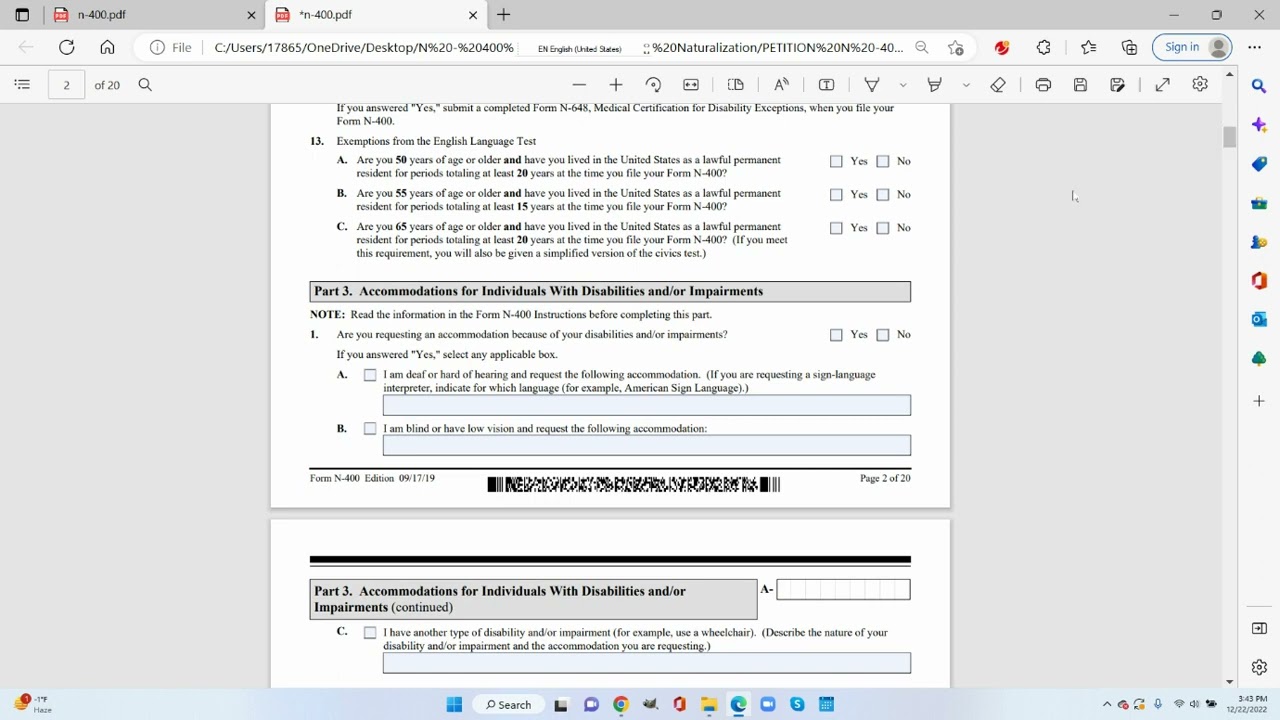Open Office in Edge sidebar
Screen dimensions: 1280x720
1259,281
